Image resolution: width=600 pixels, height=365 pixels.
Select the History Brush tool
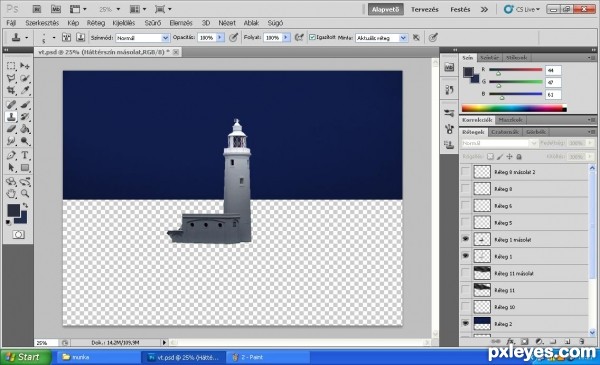(x=25, y=117)
